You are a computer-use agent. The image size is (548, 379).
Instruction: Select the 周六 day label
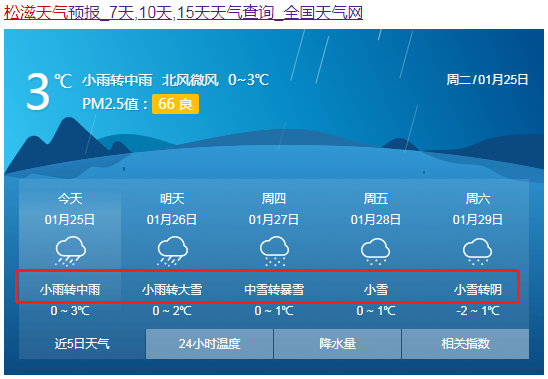click(x=478, y=199)
